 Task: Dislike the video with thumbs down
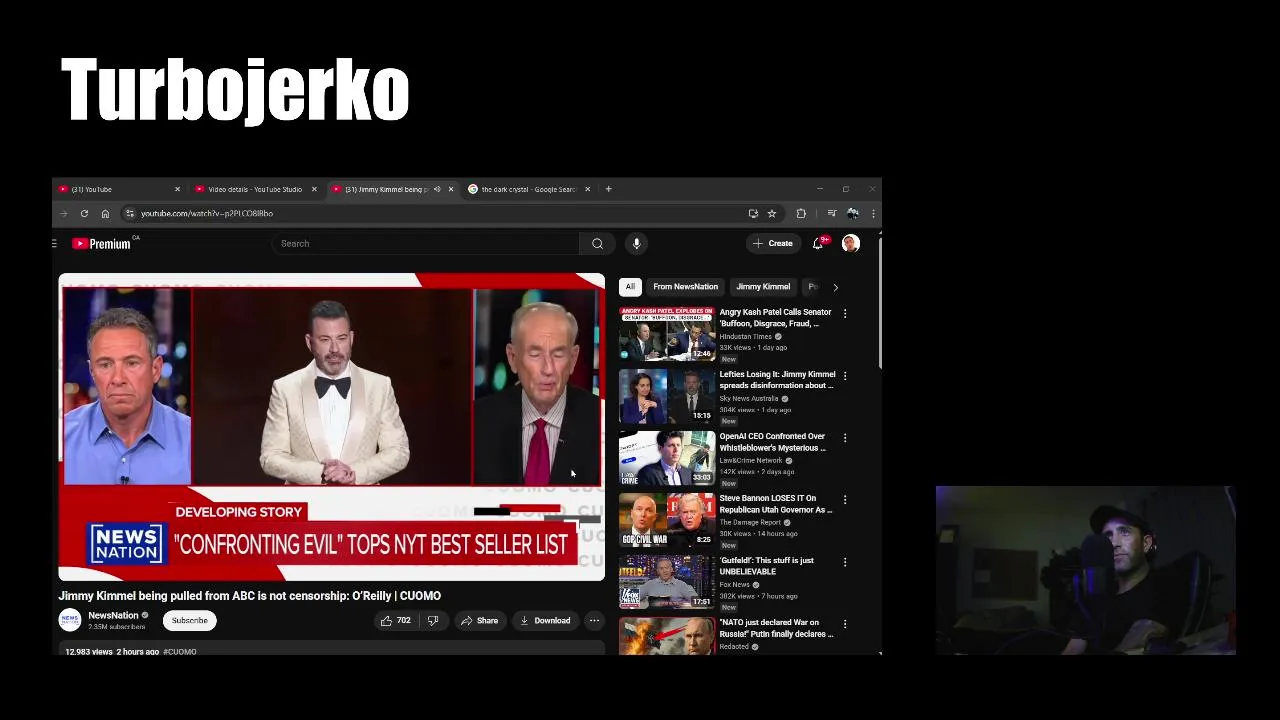click(433, 620)
